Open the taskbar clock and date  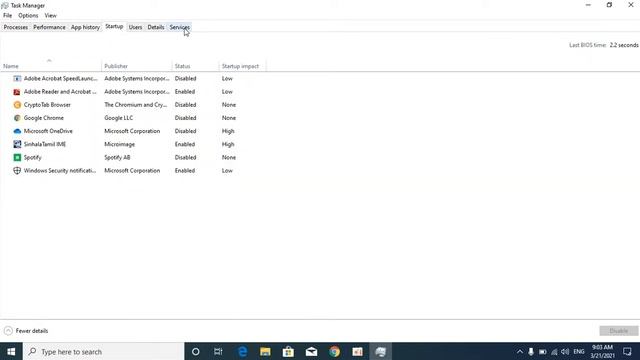(602, 351)
